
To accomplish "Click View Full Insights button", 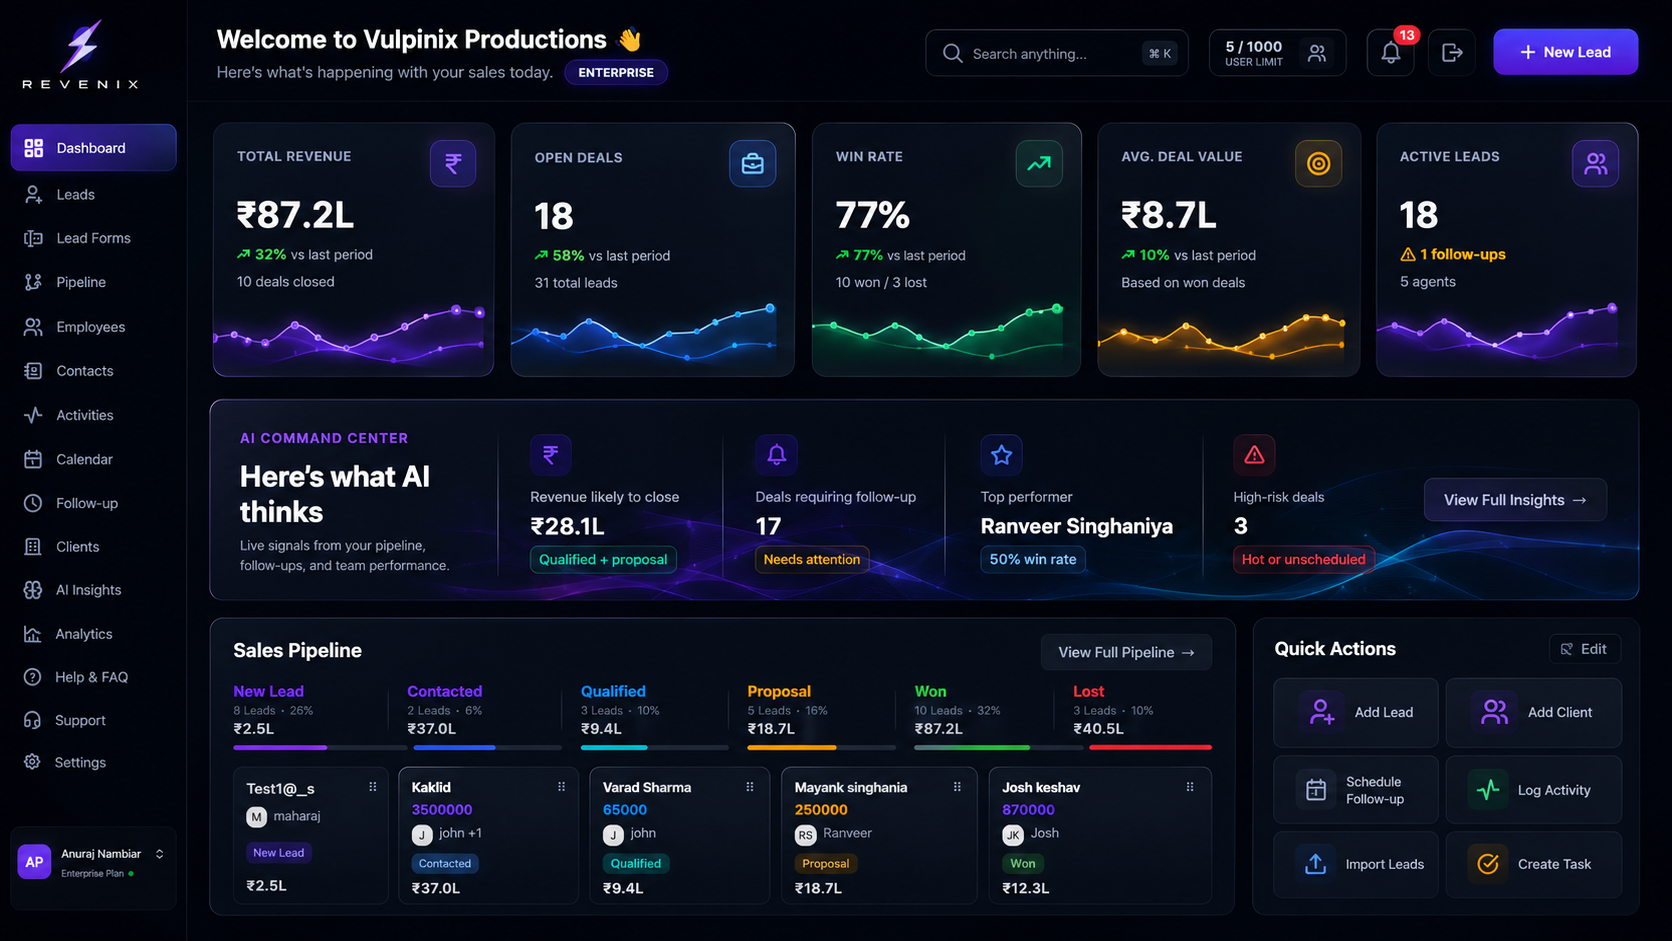I will click(x=1515, y=500).
